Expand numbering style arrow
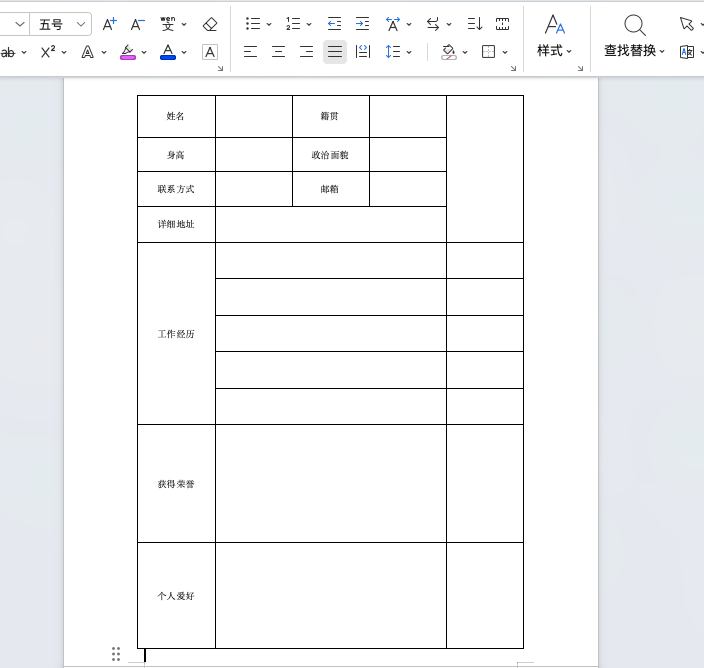This screenshot has height=668, width=704. point(309,25)
